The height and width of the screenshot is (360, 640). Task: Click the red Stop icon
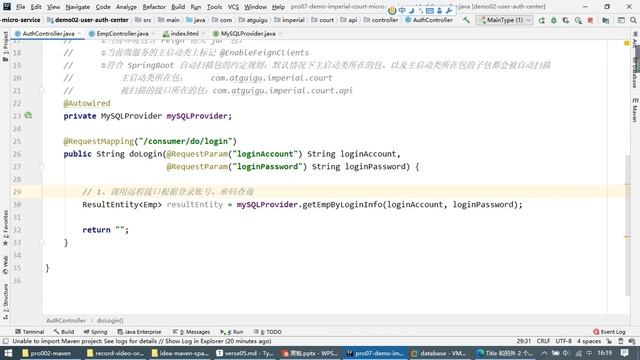tap(590, 20)
